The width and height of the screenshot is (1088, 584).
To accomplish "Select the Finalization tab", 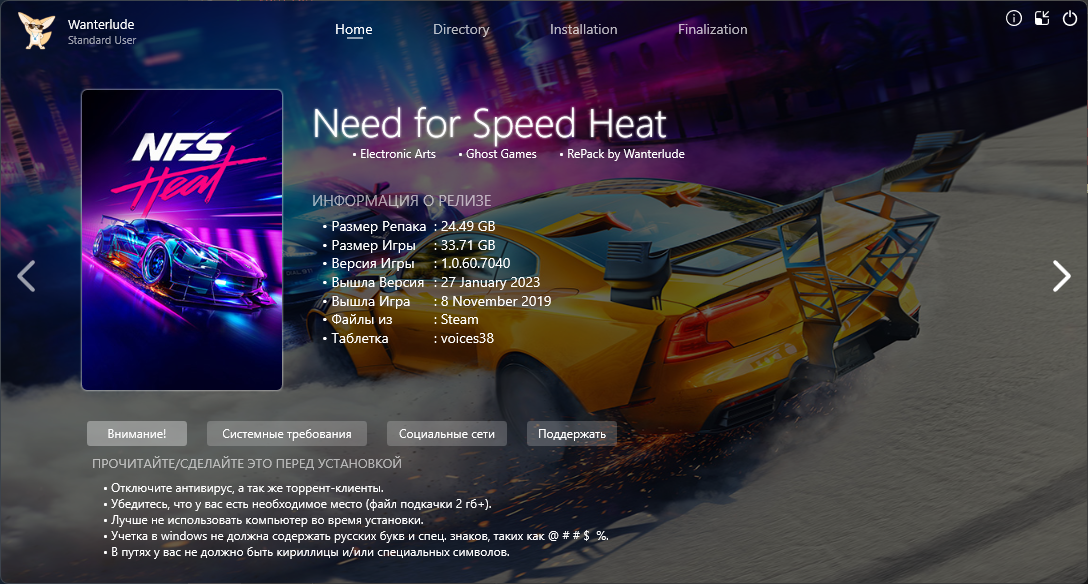I will pyautogui.click(x=712, y=30).
